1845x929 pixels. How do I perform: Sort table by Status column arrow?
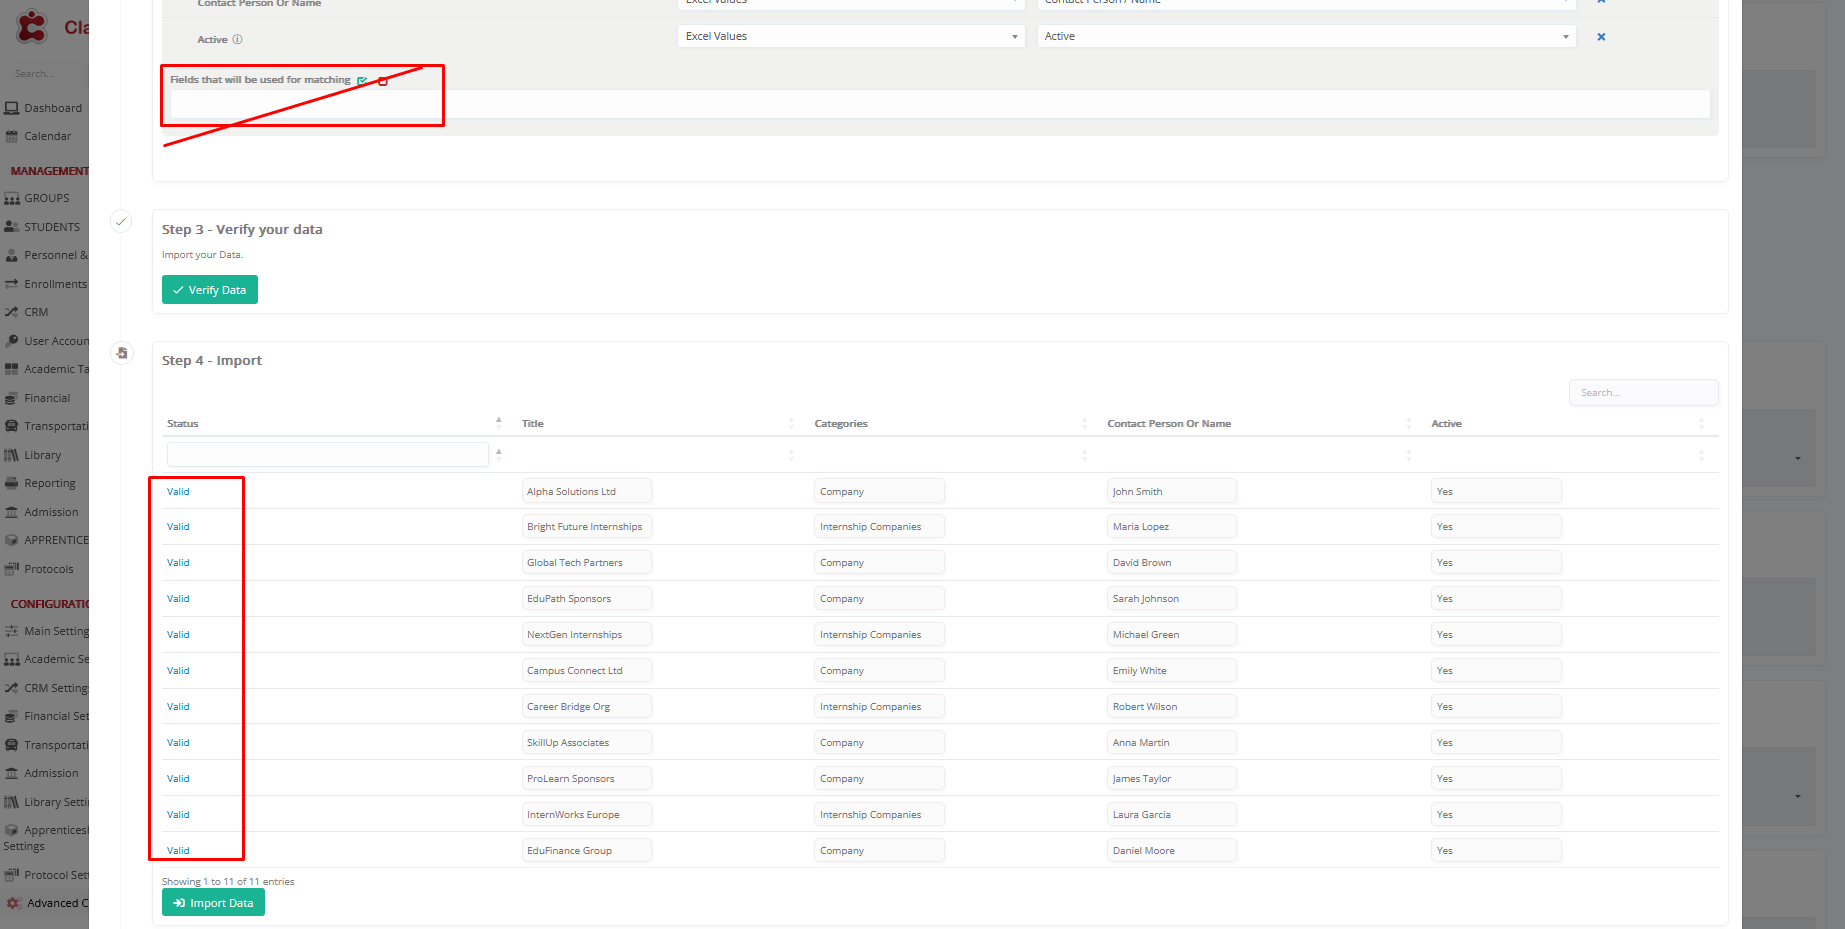498,423
